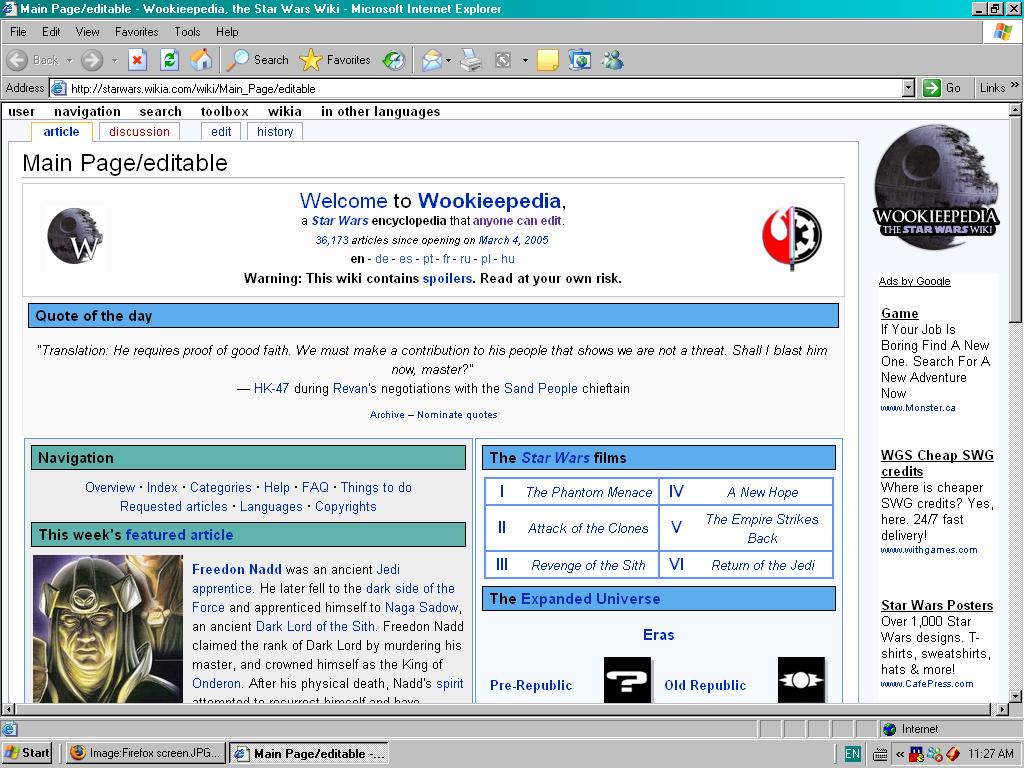This screenshot has height=768, width=1024.
Task: Switch to Image:Firefox screen.JPG taskbar window
Action: pos(144,753)
